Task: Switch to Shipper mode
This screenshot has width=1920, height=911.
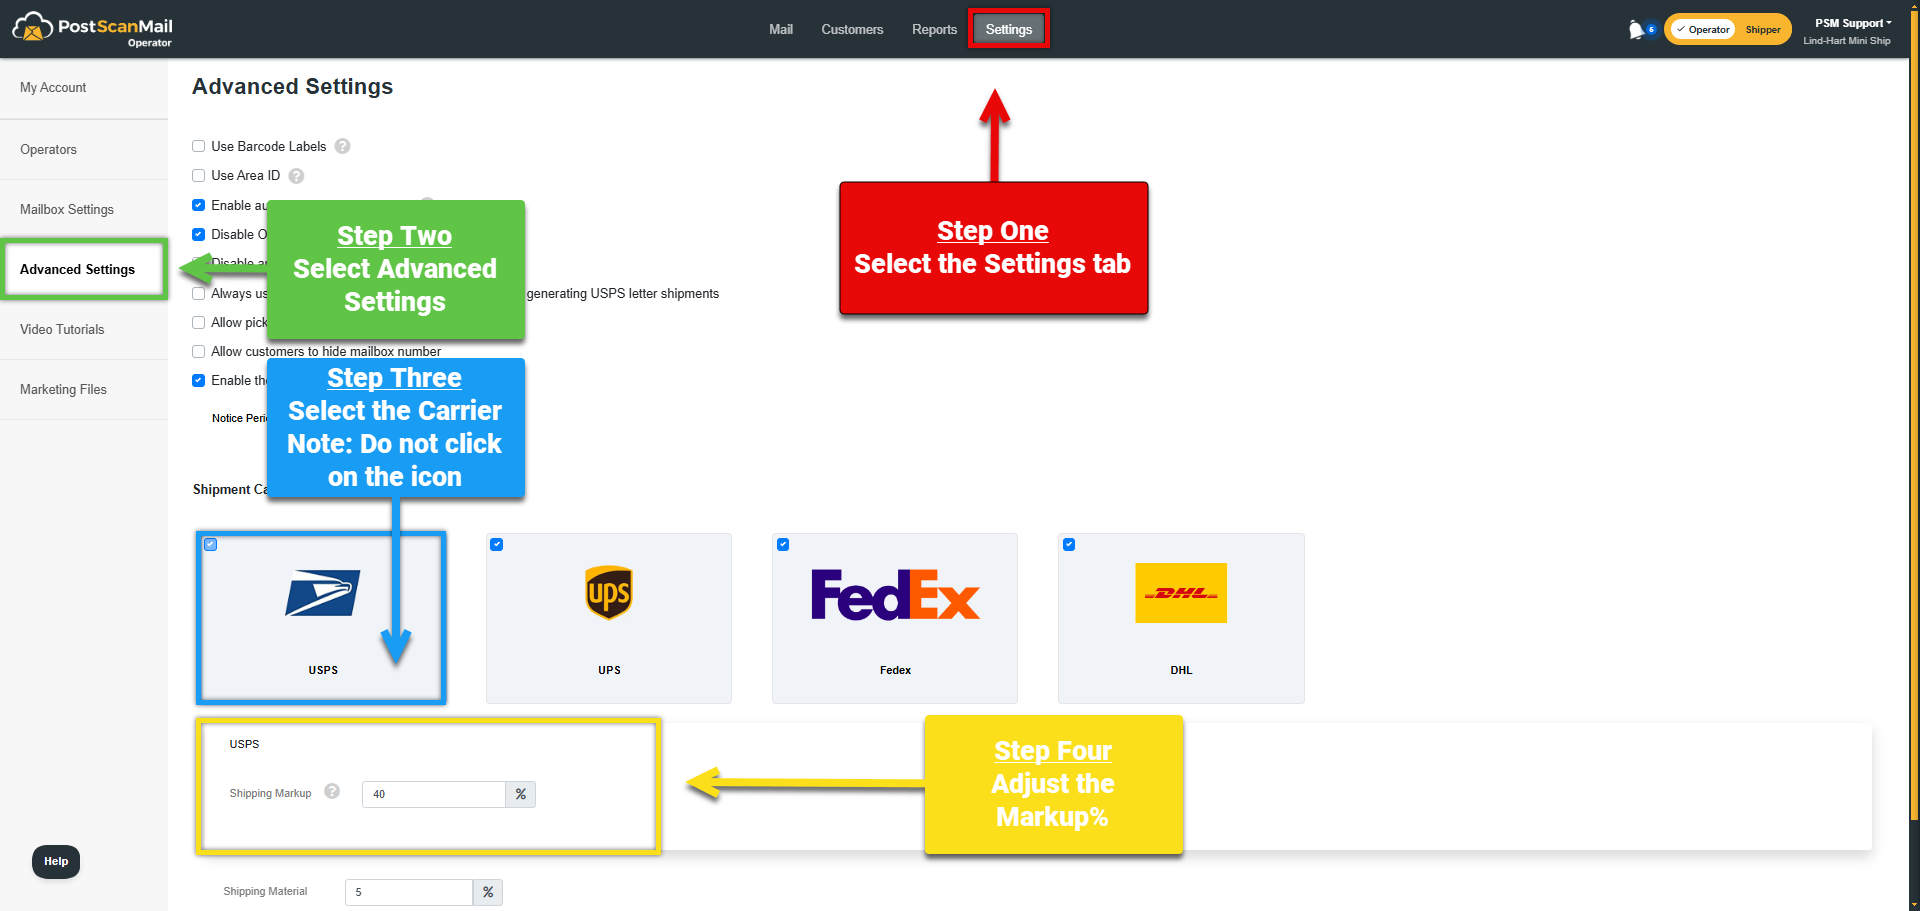Action: coord(1763,29)
